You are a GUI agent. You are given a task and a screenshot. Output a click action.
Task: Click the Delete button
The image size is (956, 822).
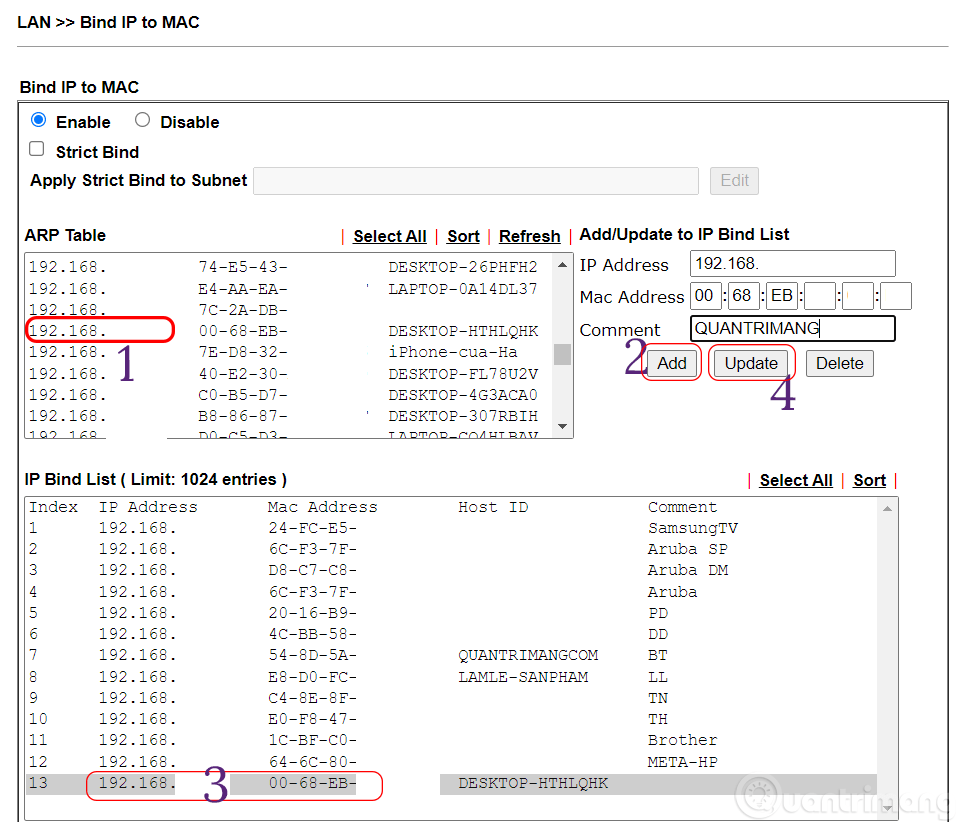tap(839, 363)
